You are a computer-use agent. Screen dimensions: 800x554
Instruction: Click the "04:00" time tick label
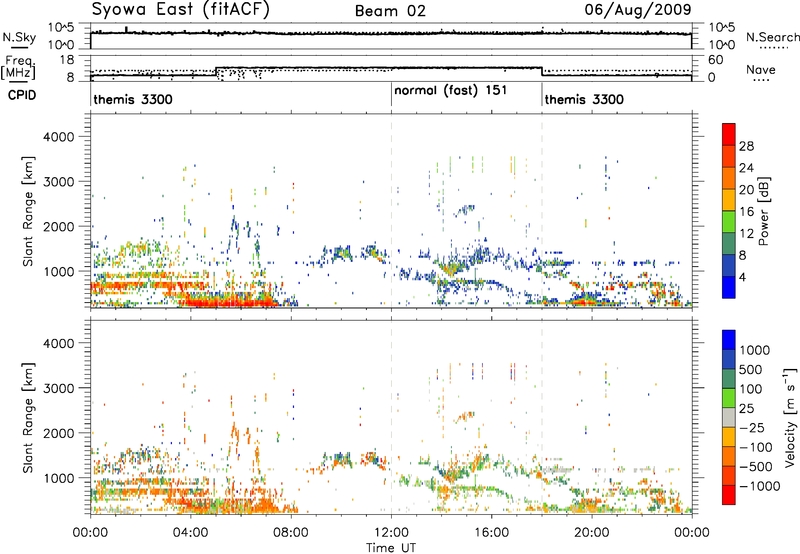point(190,533)
